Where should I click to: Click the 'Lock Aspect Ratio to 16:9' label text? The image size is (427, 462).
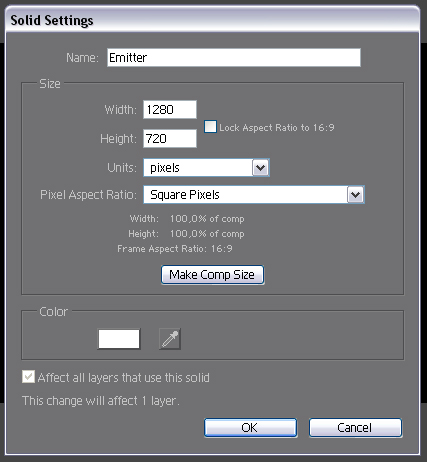277,128
